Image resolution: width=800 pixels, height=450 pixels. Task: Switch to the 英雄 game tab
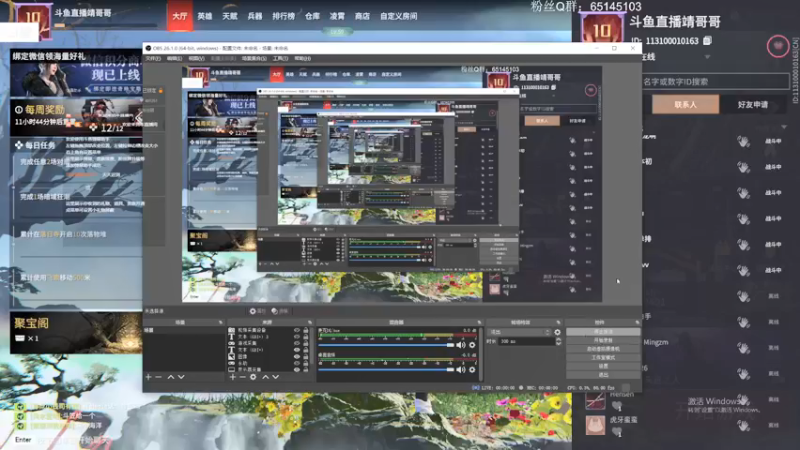(205, 16)
